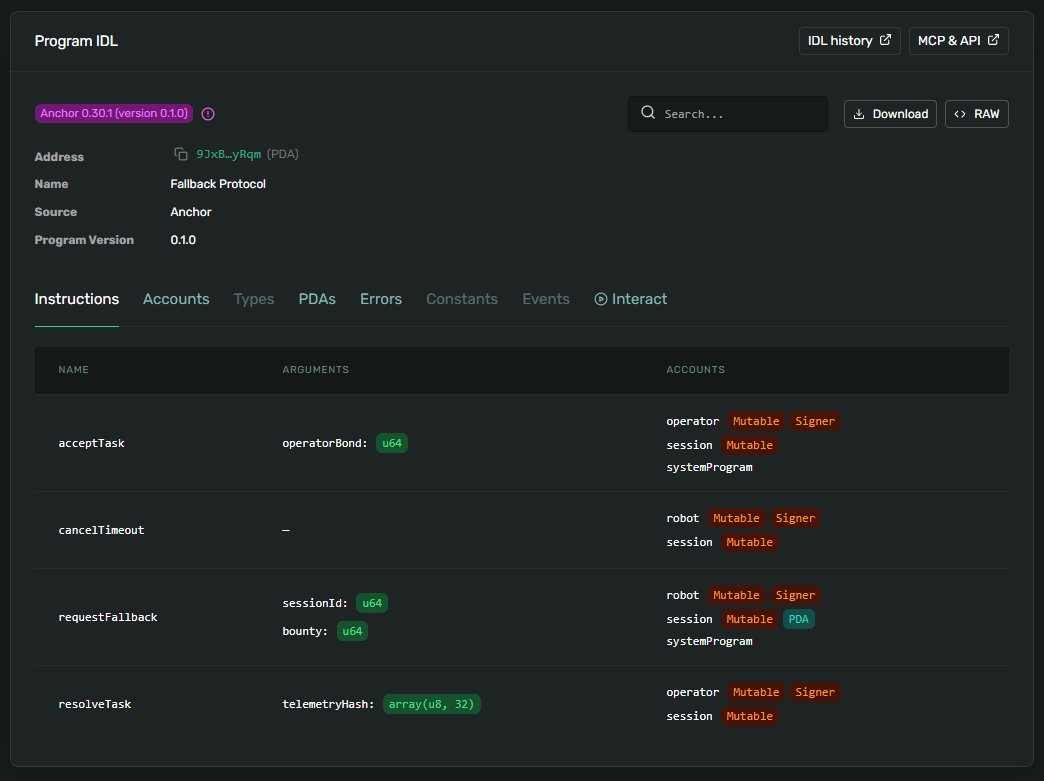This screenshot has height=781, width=1044.
Task: Open the PDAs tab
Action: tap(317, 299)
